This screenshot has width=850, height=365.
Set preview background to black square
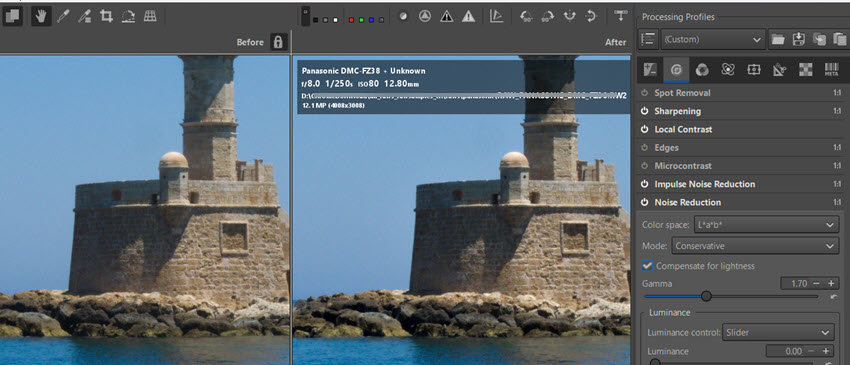point(315,20)
